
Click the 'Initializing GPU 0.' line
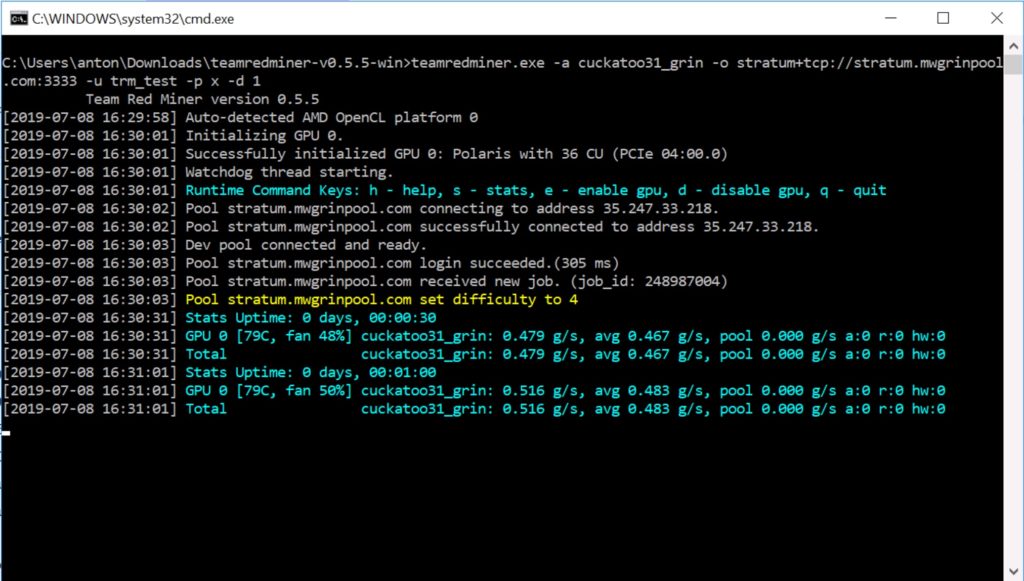coord(173,136)
